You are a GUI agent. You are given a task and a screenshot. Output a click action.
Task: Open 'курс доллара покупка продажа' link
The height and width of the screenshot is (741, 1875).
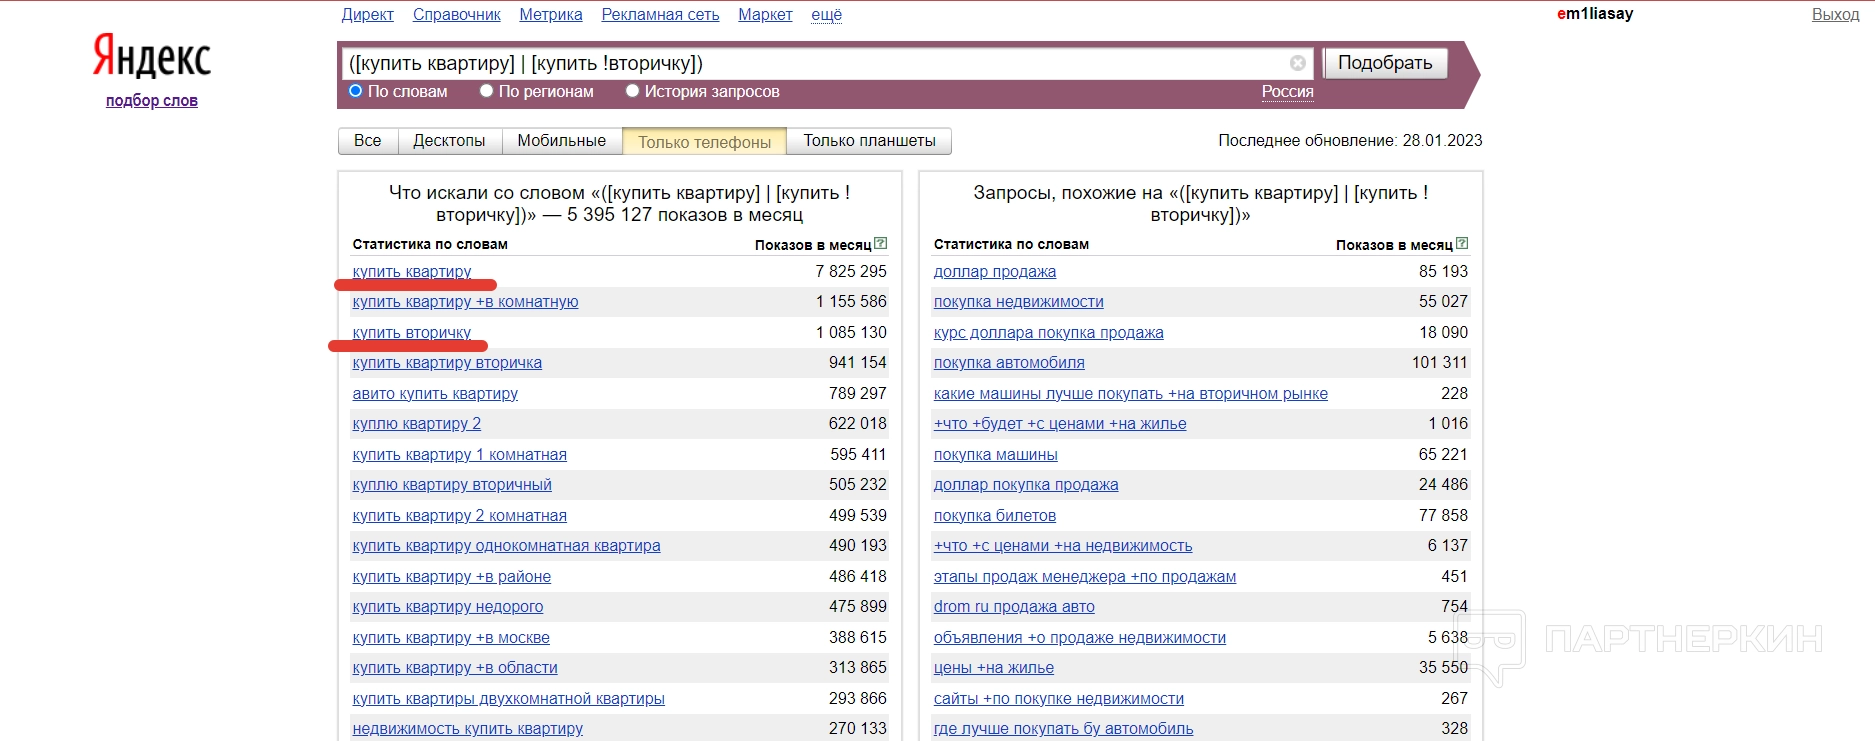1049,332
